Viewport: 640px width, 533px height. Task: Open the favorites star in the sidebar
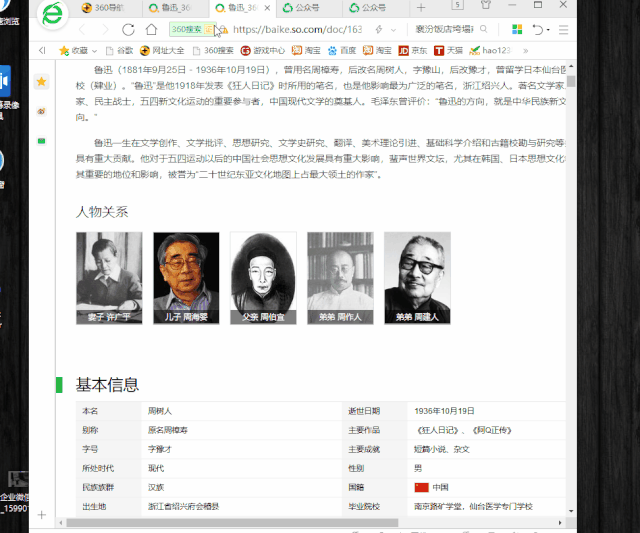pos(41,81)
